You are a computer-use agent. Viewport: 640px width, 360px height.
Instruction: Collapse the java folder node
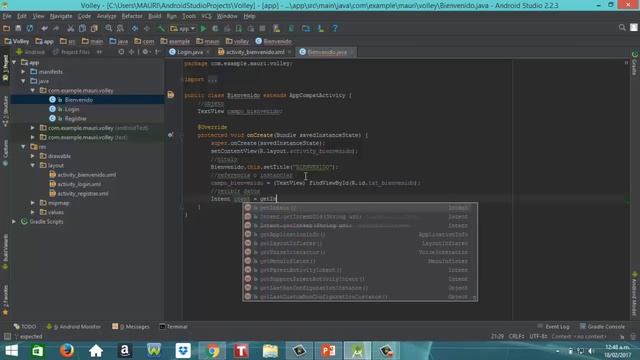tap(24, 81)
